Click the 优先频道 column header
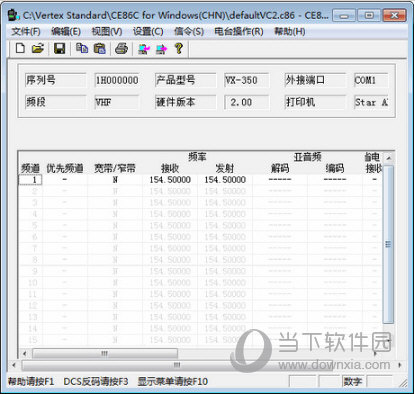The width and height of the screenshot is (415, 394). tap(65, 168)
